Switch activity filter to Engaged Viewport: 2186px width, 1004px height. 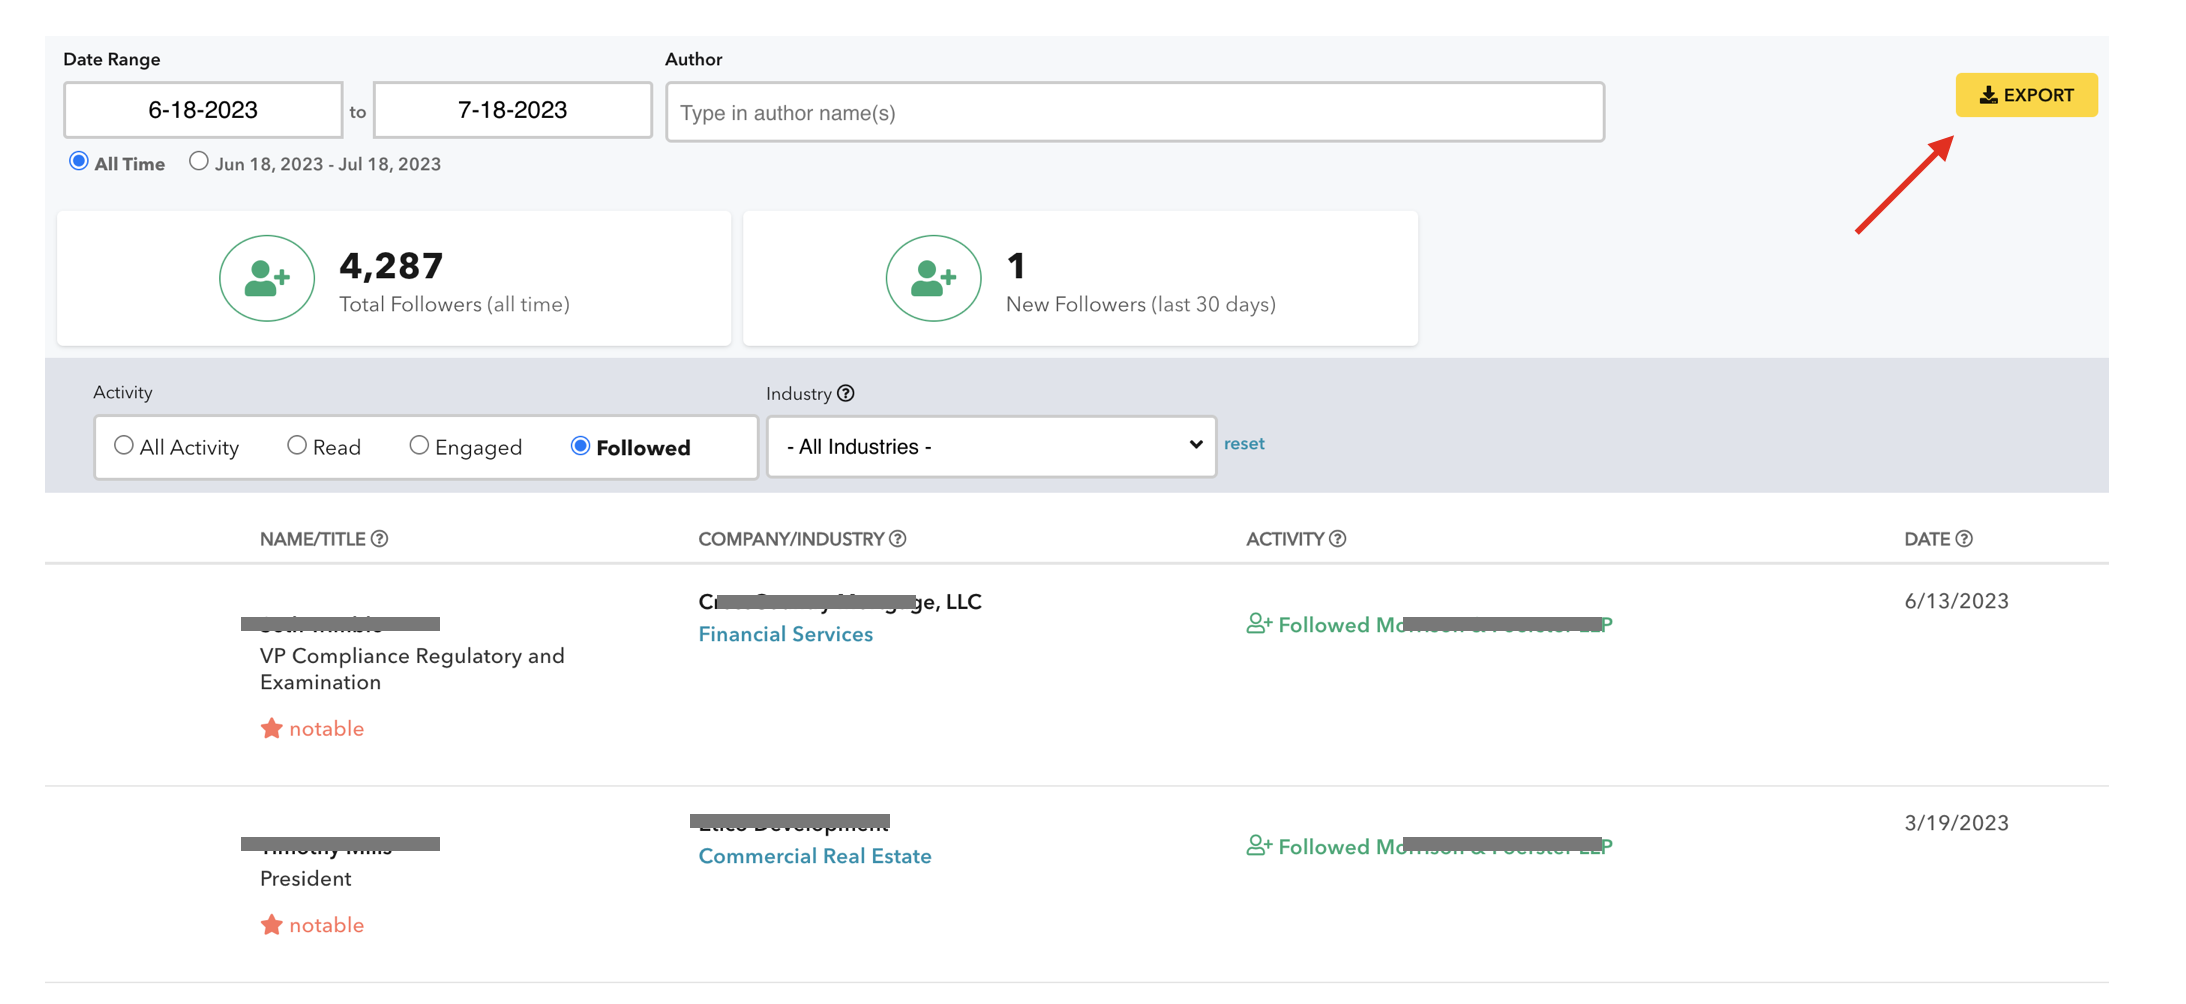[419, 446]
